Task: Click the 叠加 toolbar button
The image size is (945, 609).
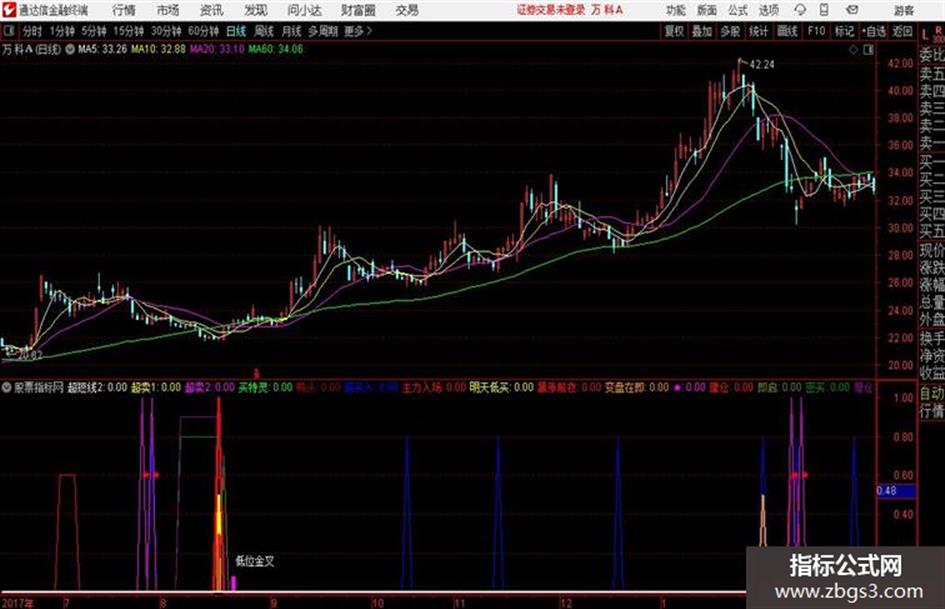Action: coord(702,31)
